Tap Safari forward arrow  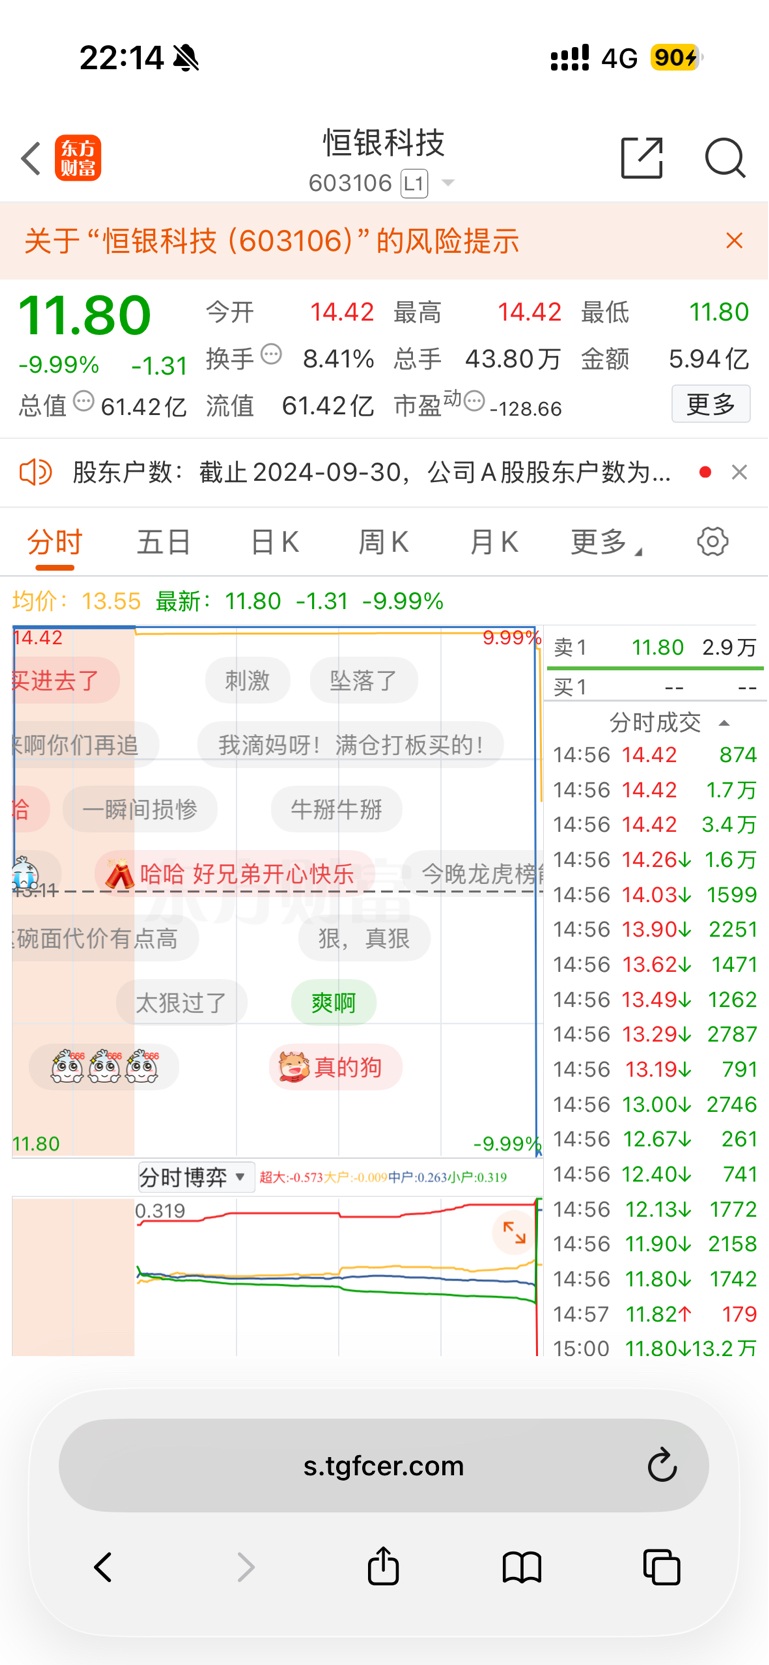click(x=245, y=1567)
